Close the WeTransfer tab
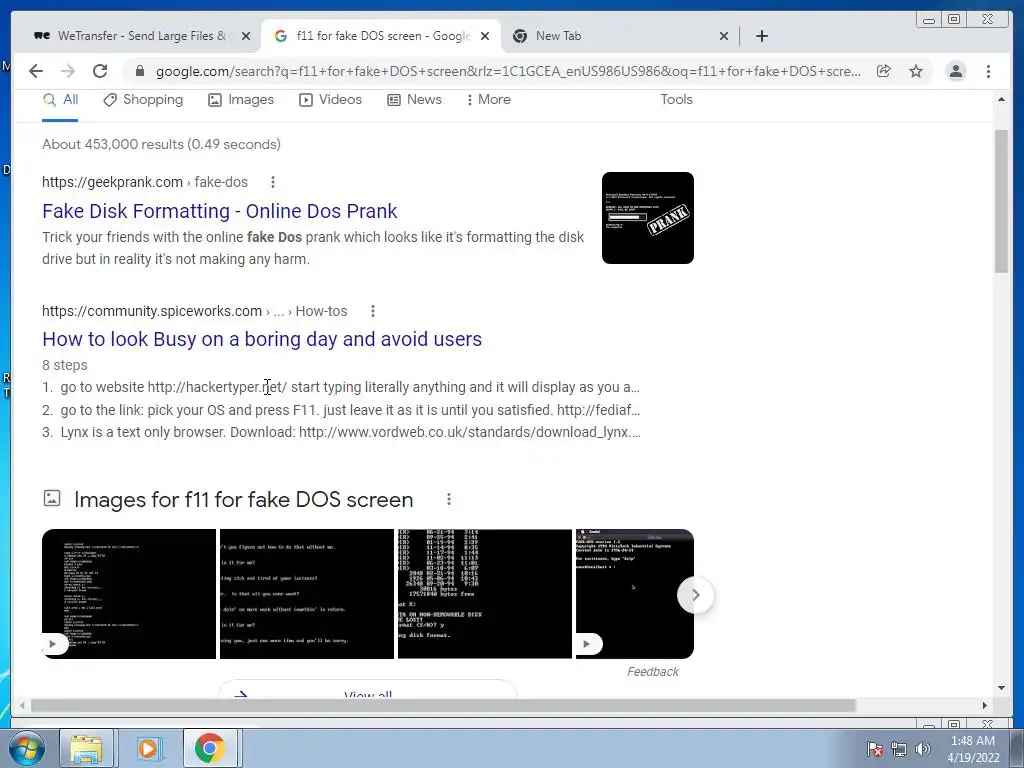The image size is (1024, 768). coord(246,36)
